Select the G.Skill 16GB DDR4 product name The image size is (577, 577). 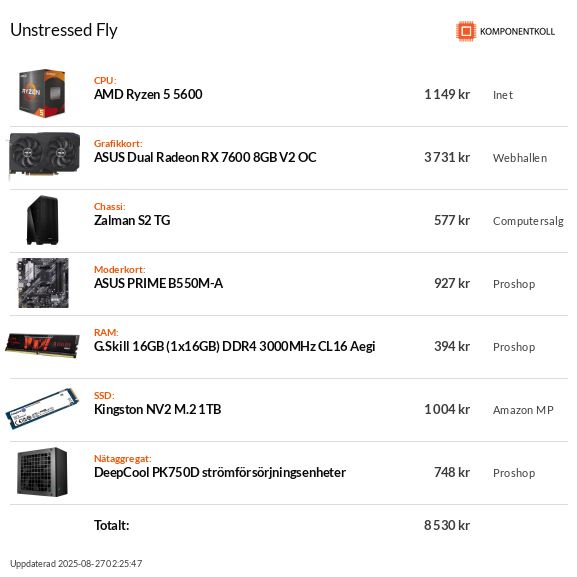click(x=234, y=346)
